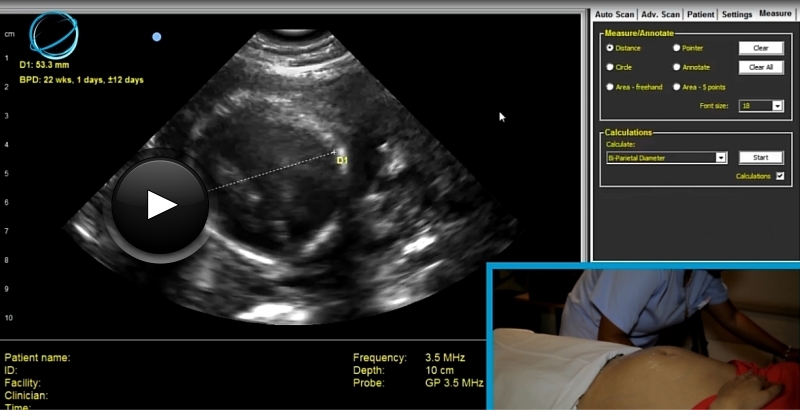Open the Adv. Scan tab
The width and height of the screenshot is (800, 410).
[x=660, y=14]
